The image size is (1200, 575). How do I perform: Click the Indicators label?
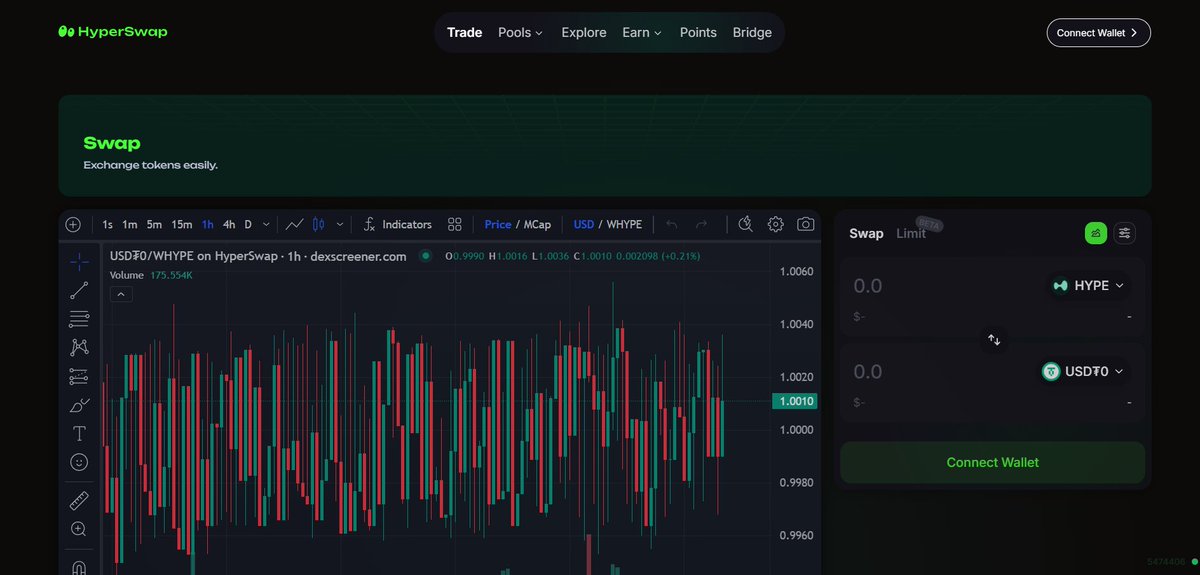[x=407, y=224]
